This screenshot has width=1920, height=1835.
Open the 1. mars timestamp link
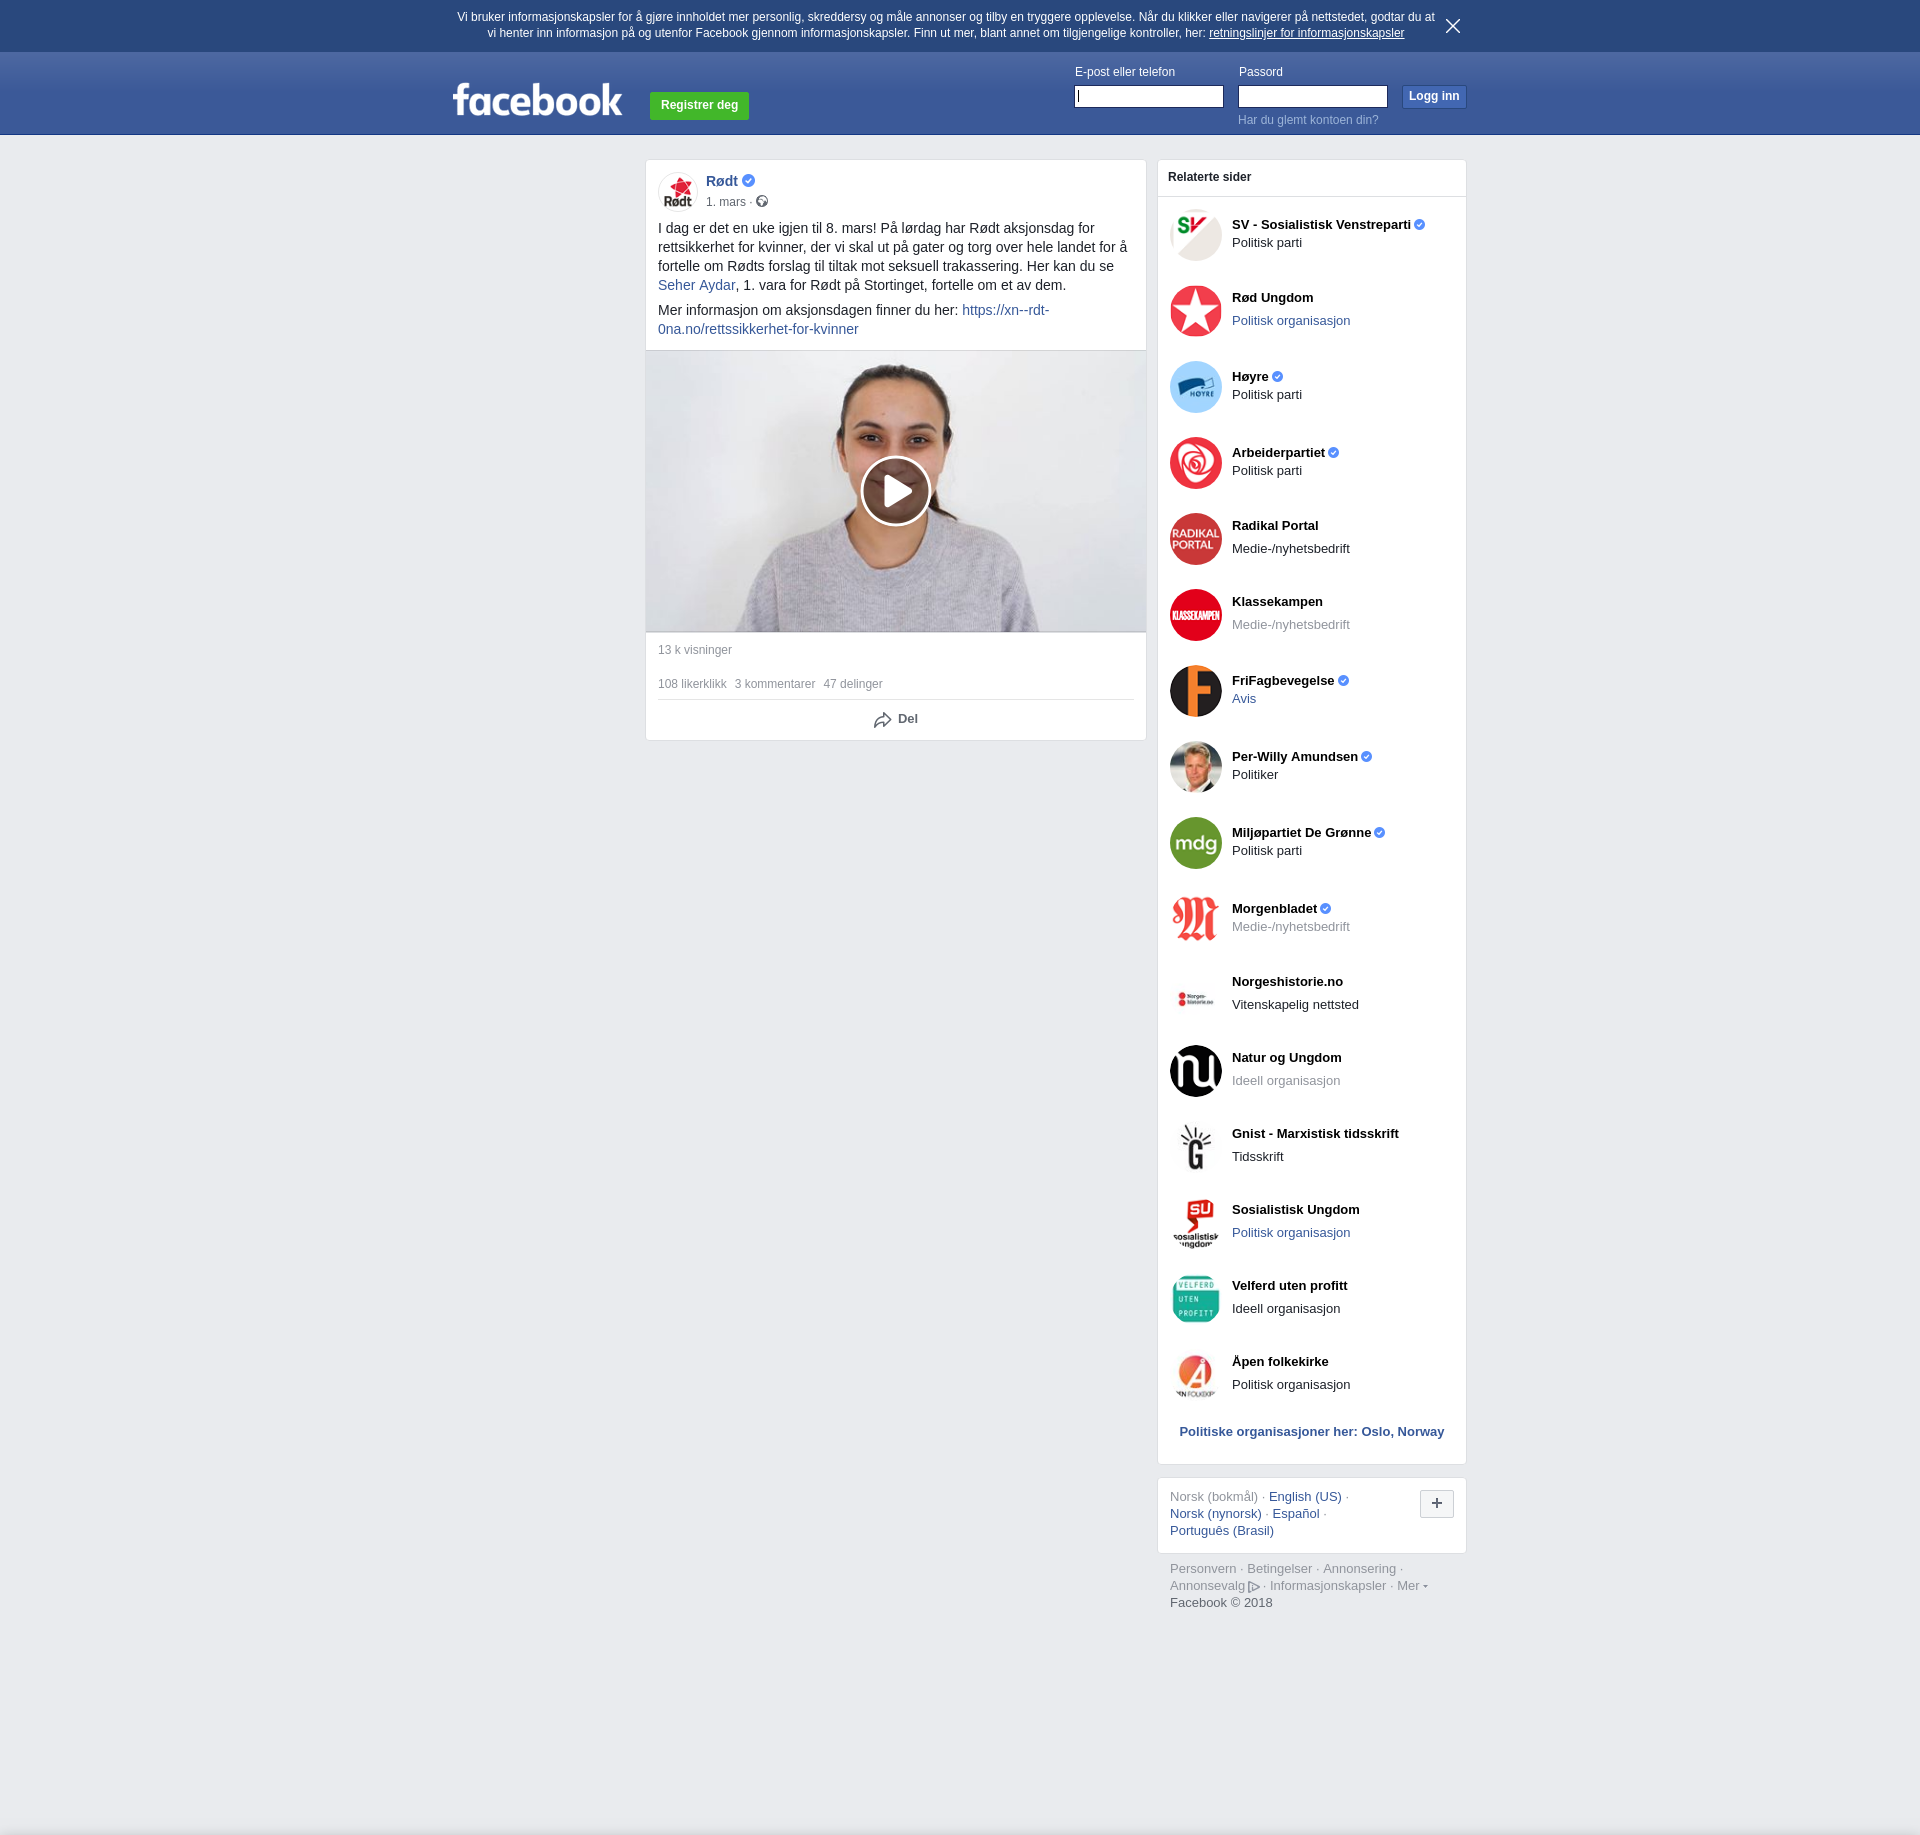(x=726, y=202)
